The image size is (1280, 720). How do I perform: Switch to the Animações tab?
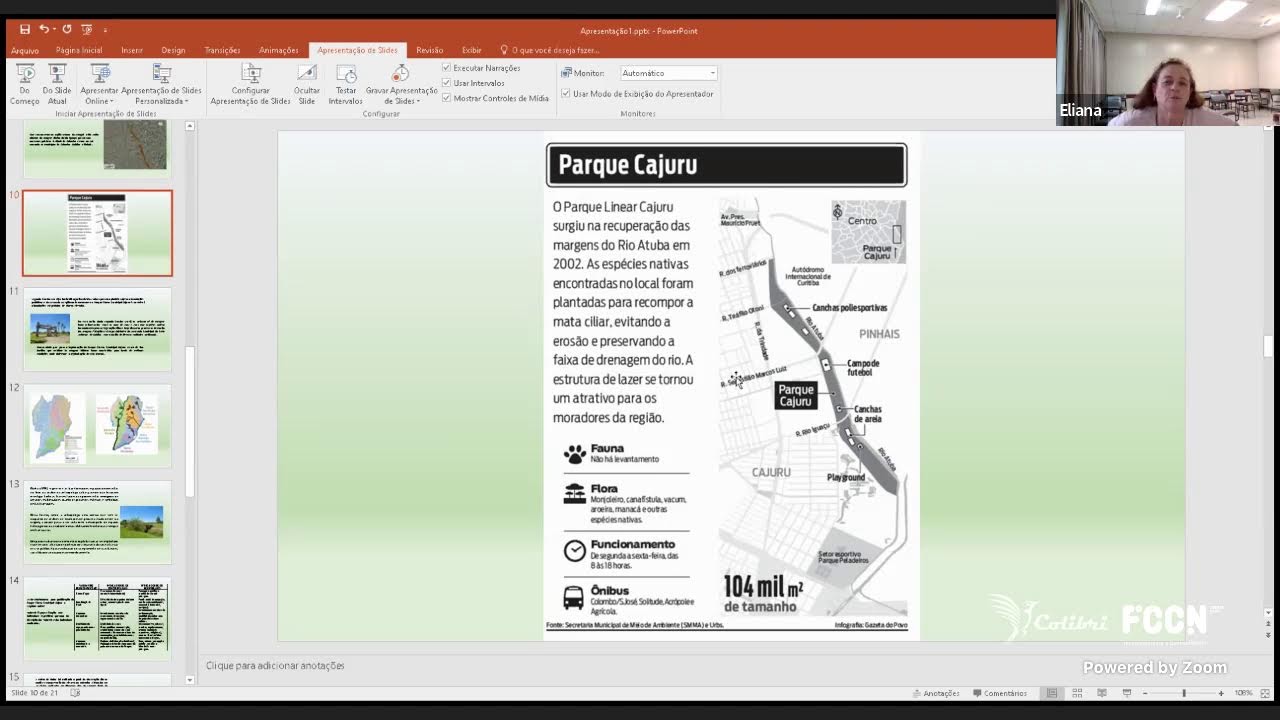click(x=279, y=50)
